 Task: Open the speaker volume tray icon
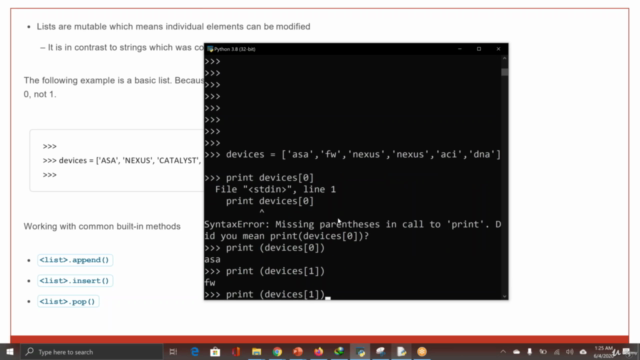(569, 351)
